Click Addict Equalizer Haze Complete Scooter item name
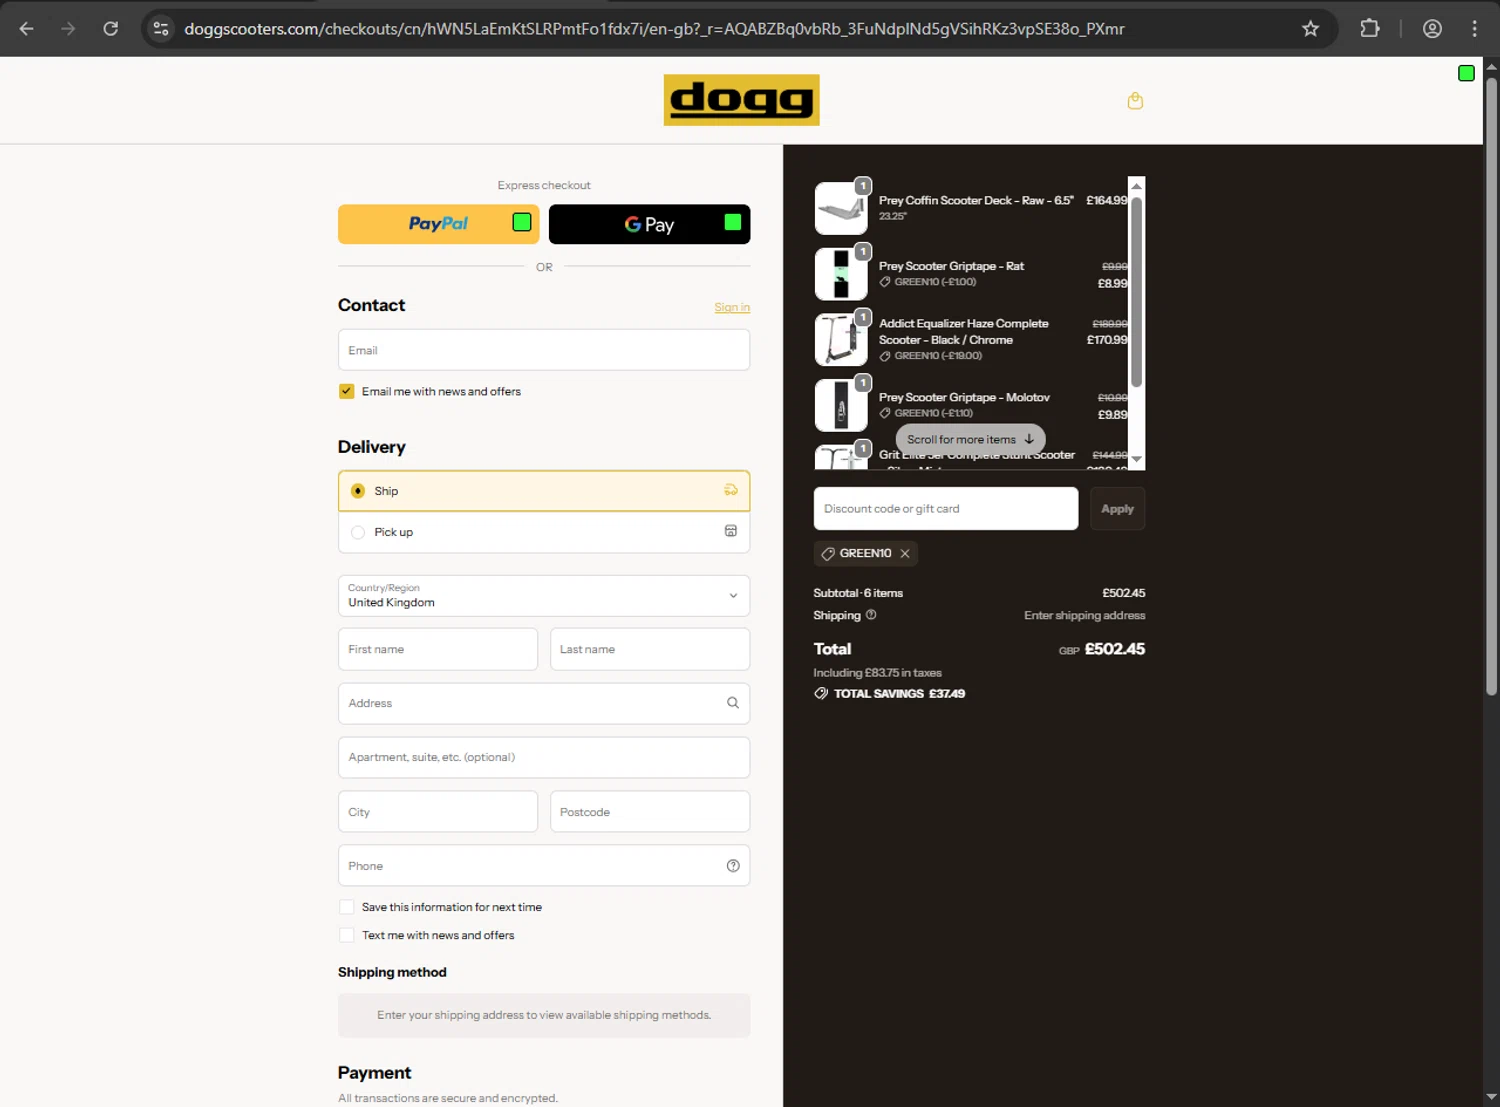The width and height of the screenshot is (1500, 1107). [964, 332]
